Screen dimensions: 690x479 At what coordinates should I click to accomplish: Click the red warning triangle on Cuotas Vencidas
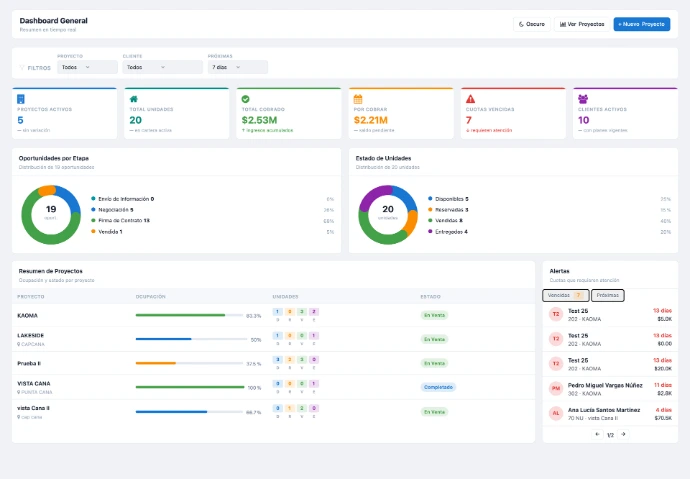point(470,99)
